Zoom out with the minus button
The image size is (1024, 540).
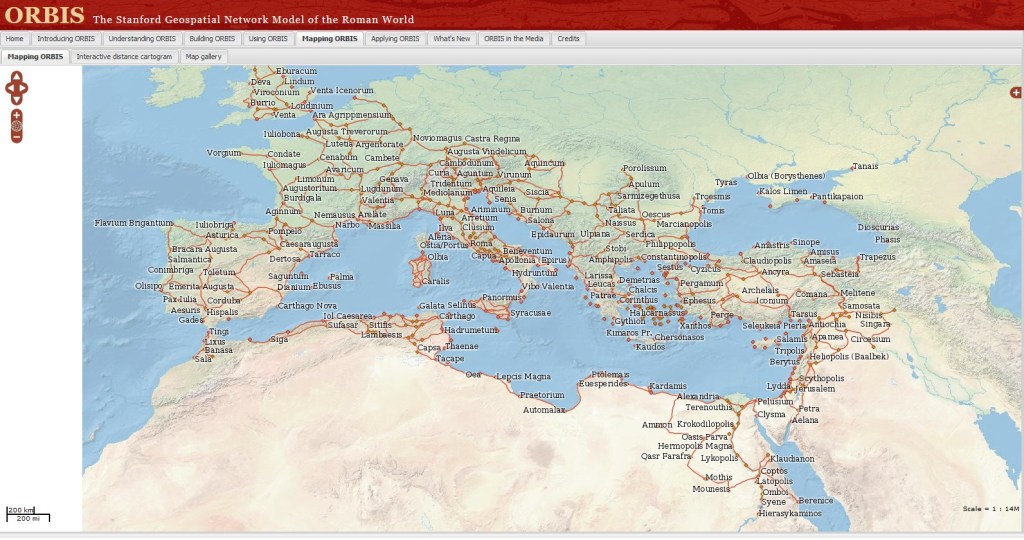pos(16,138)
